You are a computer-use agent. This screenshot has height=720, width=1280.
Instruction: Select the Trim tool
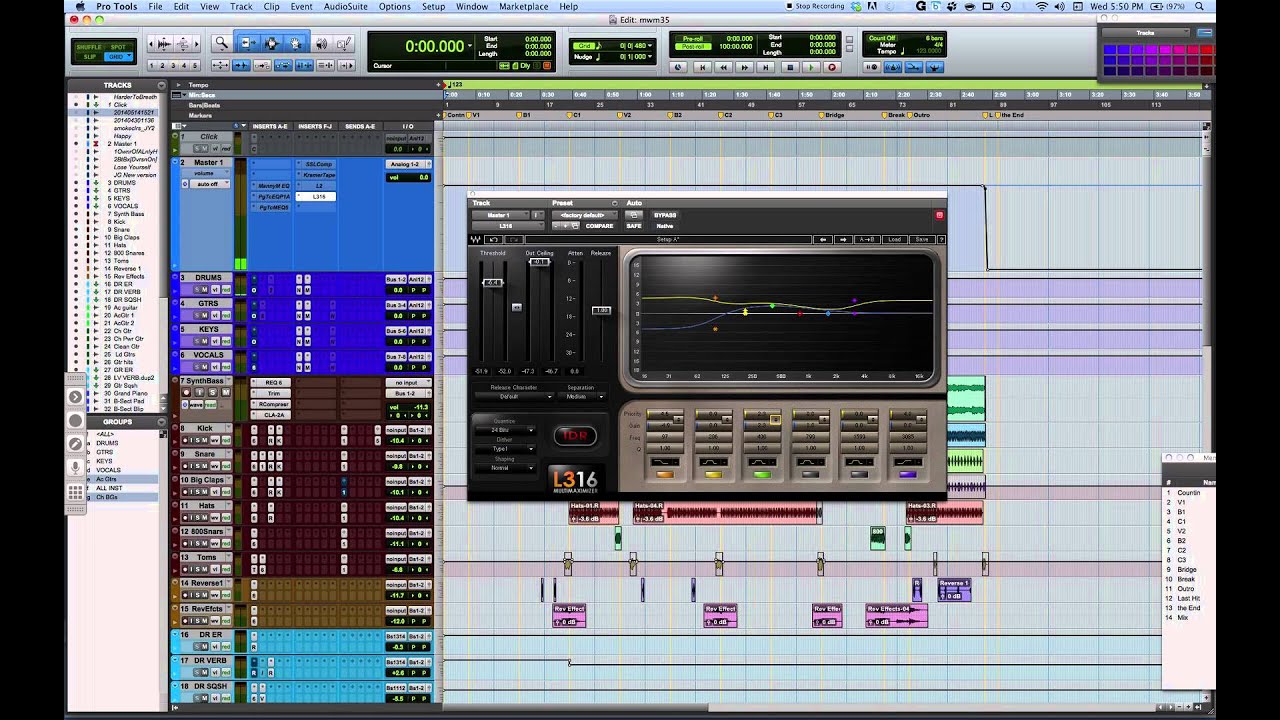pos(247,44)
